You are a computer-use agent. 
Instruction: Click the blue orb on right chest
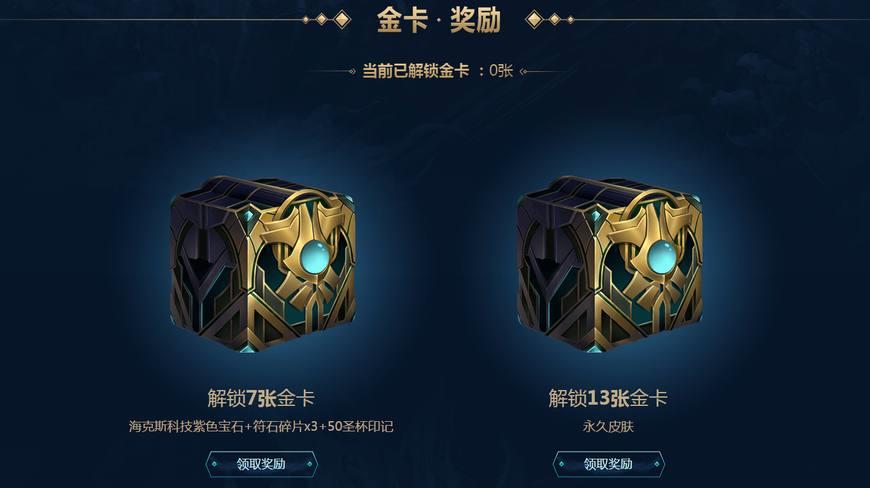pyautogui.click(x=660, y=256)
